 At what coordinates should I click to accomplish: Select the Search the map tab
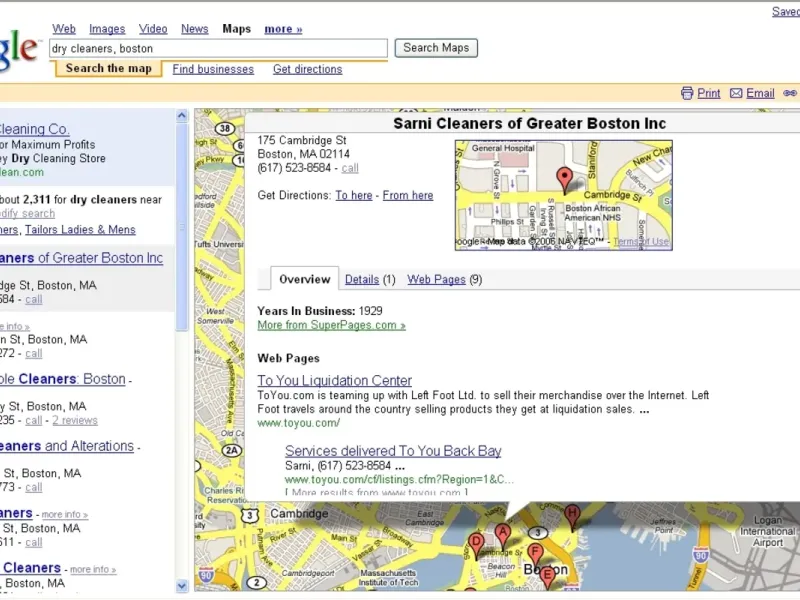click(x=109, y=68)
